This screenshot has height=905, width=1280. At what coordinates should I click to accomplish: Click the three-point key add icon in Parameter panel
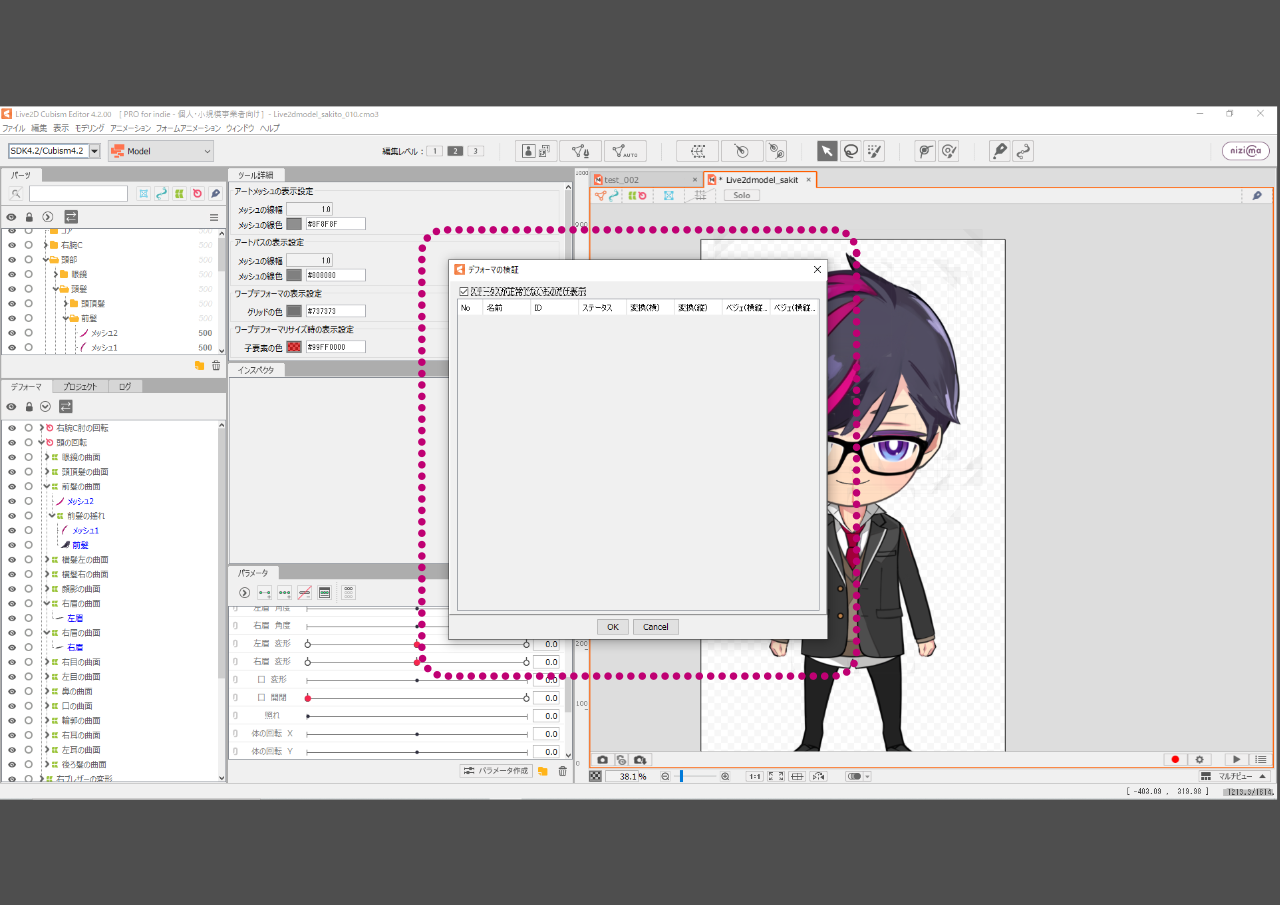click(284, 593)
